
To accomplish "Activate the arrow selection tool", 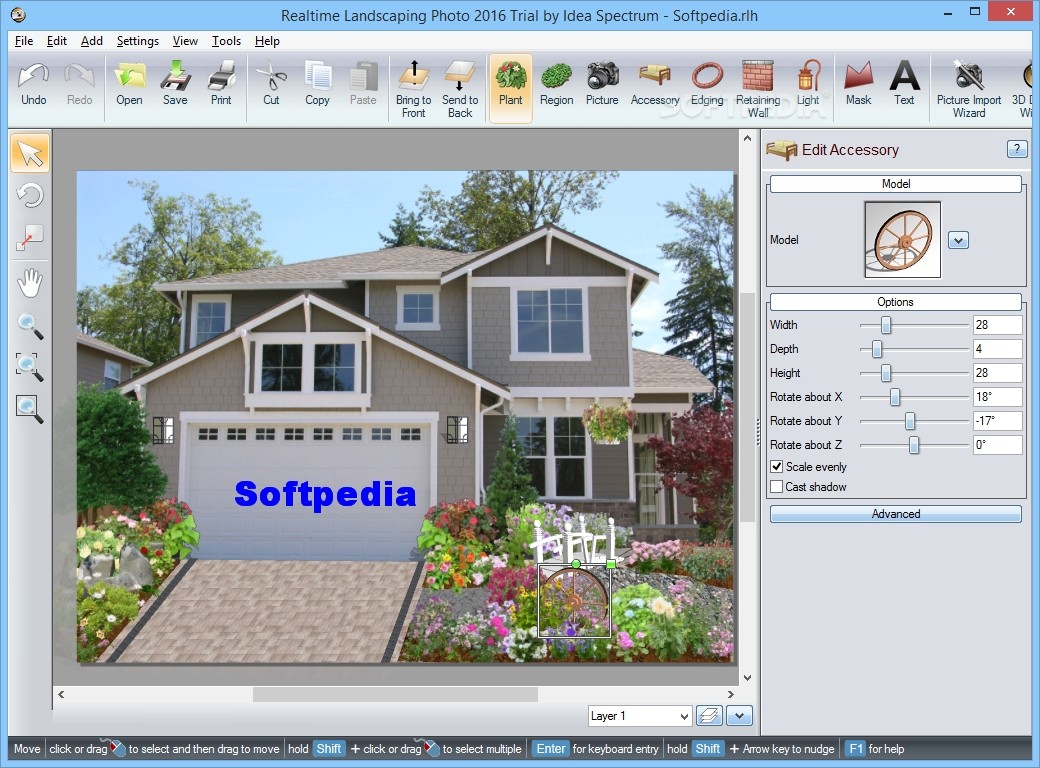I will [30, 153].
